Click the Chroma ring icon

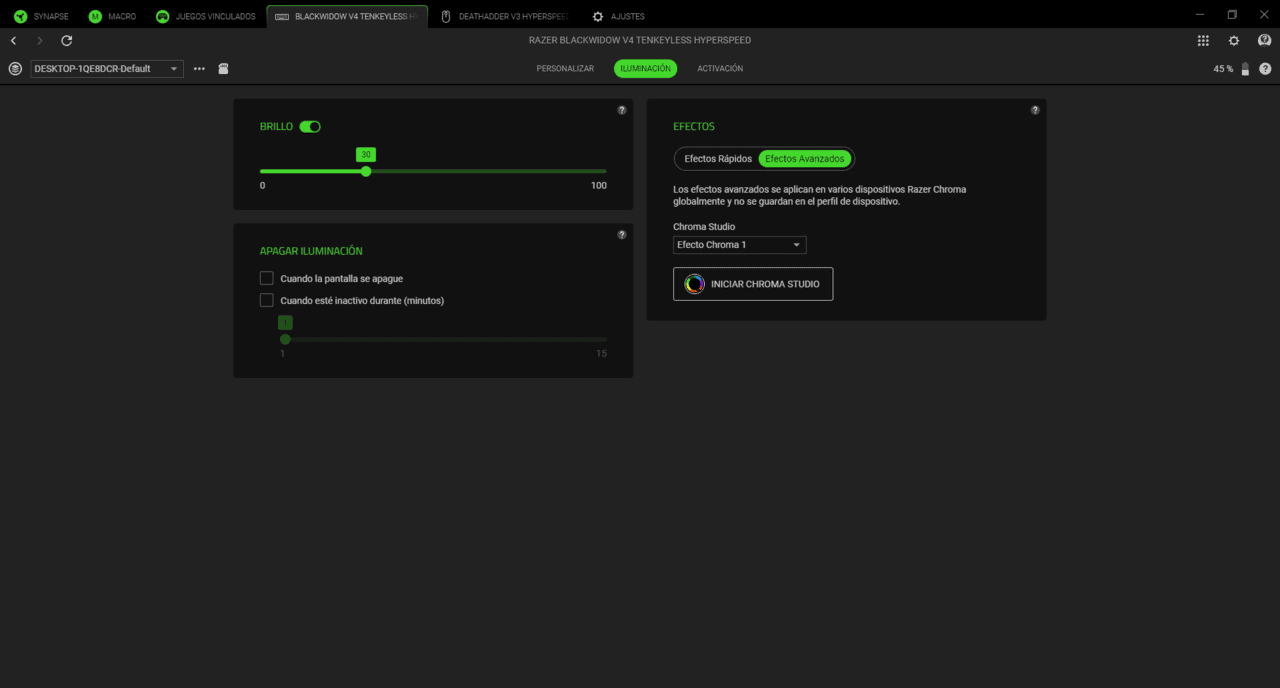coord(694,284)
